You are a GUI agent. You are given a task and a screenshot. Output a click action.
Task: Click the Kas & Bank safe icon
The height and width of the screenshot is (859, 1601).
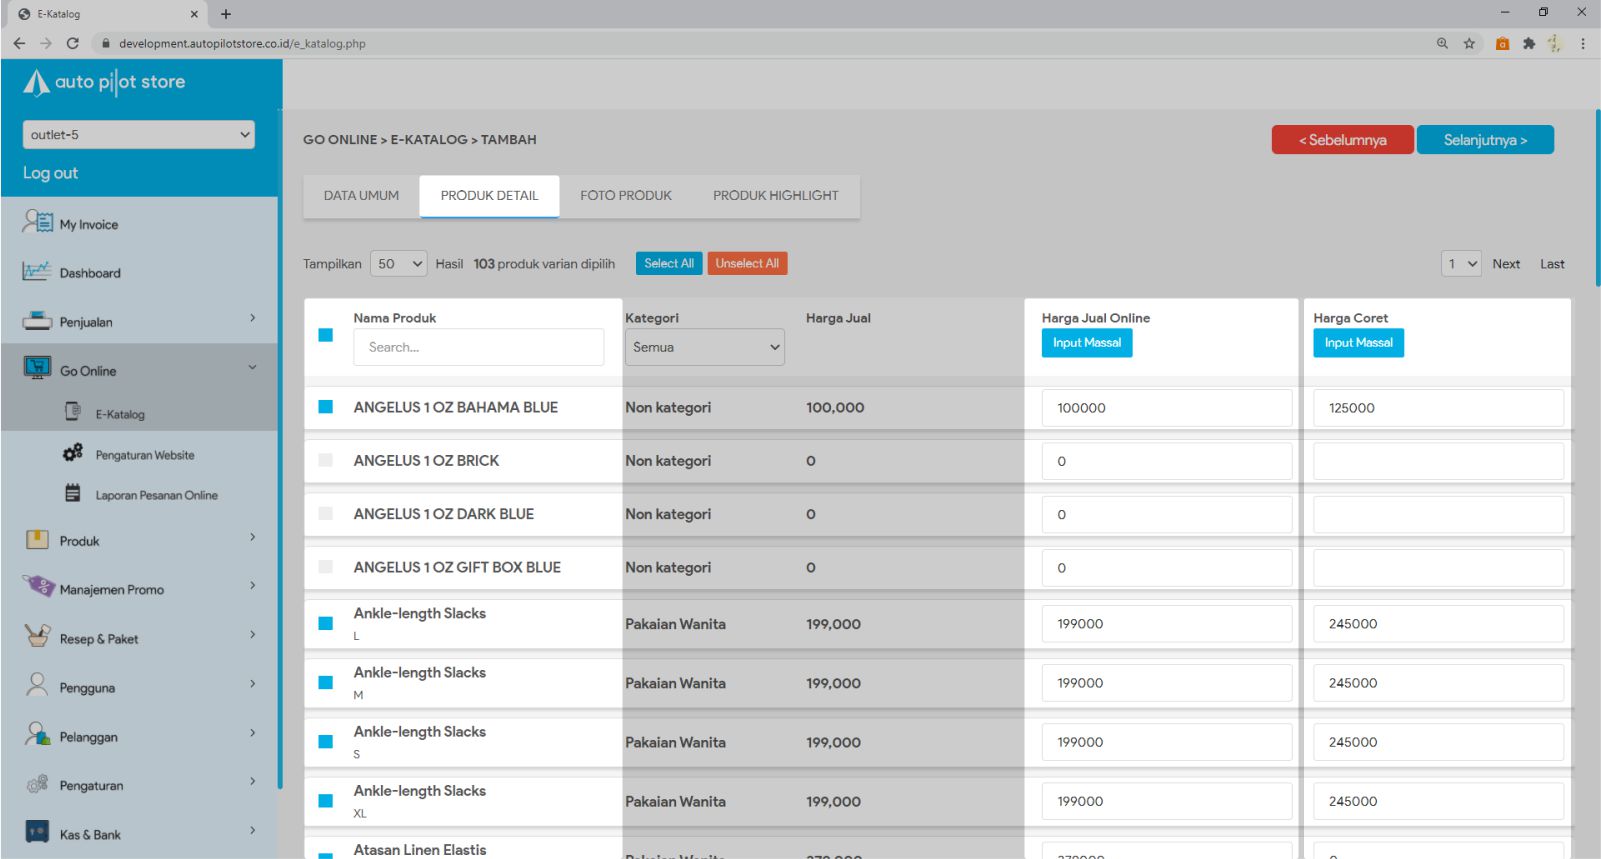pyautogui.click(x=37, y=833)
